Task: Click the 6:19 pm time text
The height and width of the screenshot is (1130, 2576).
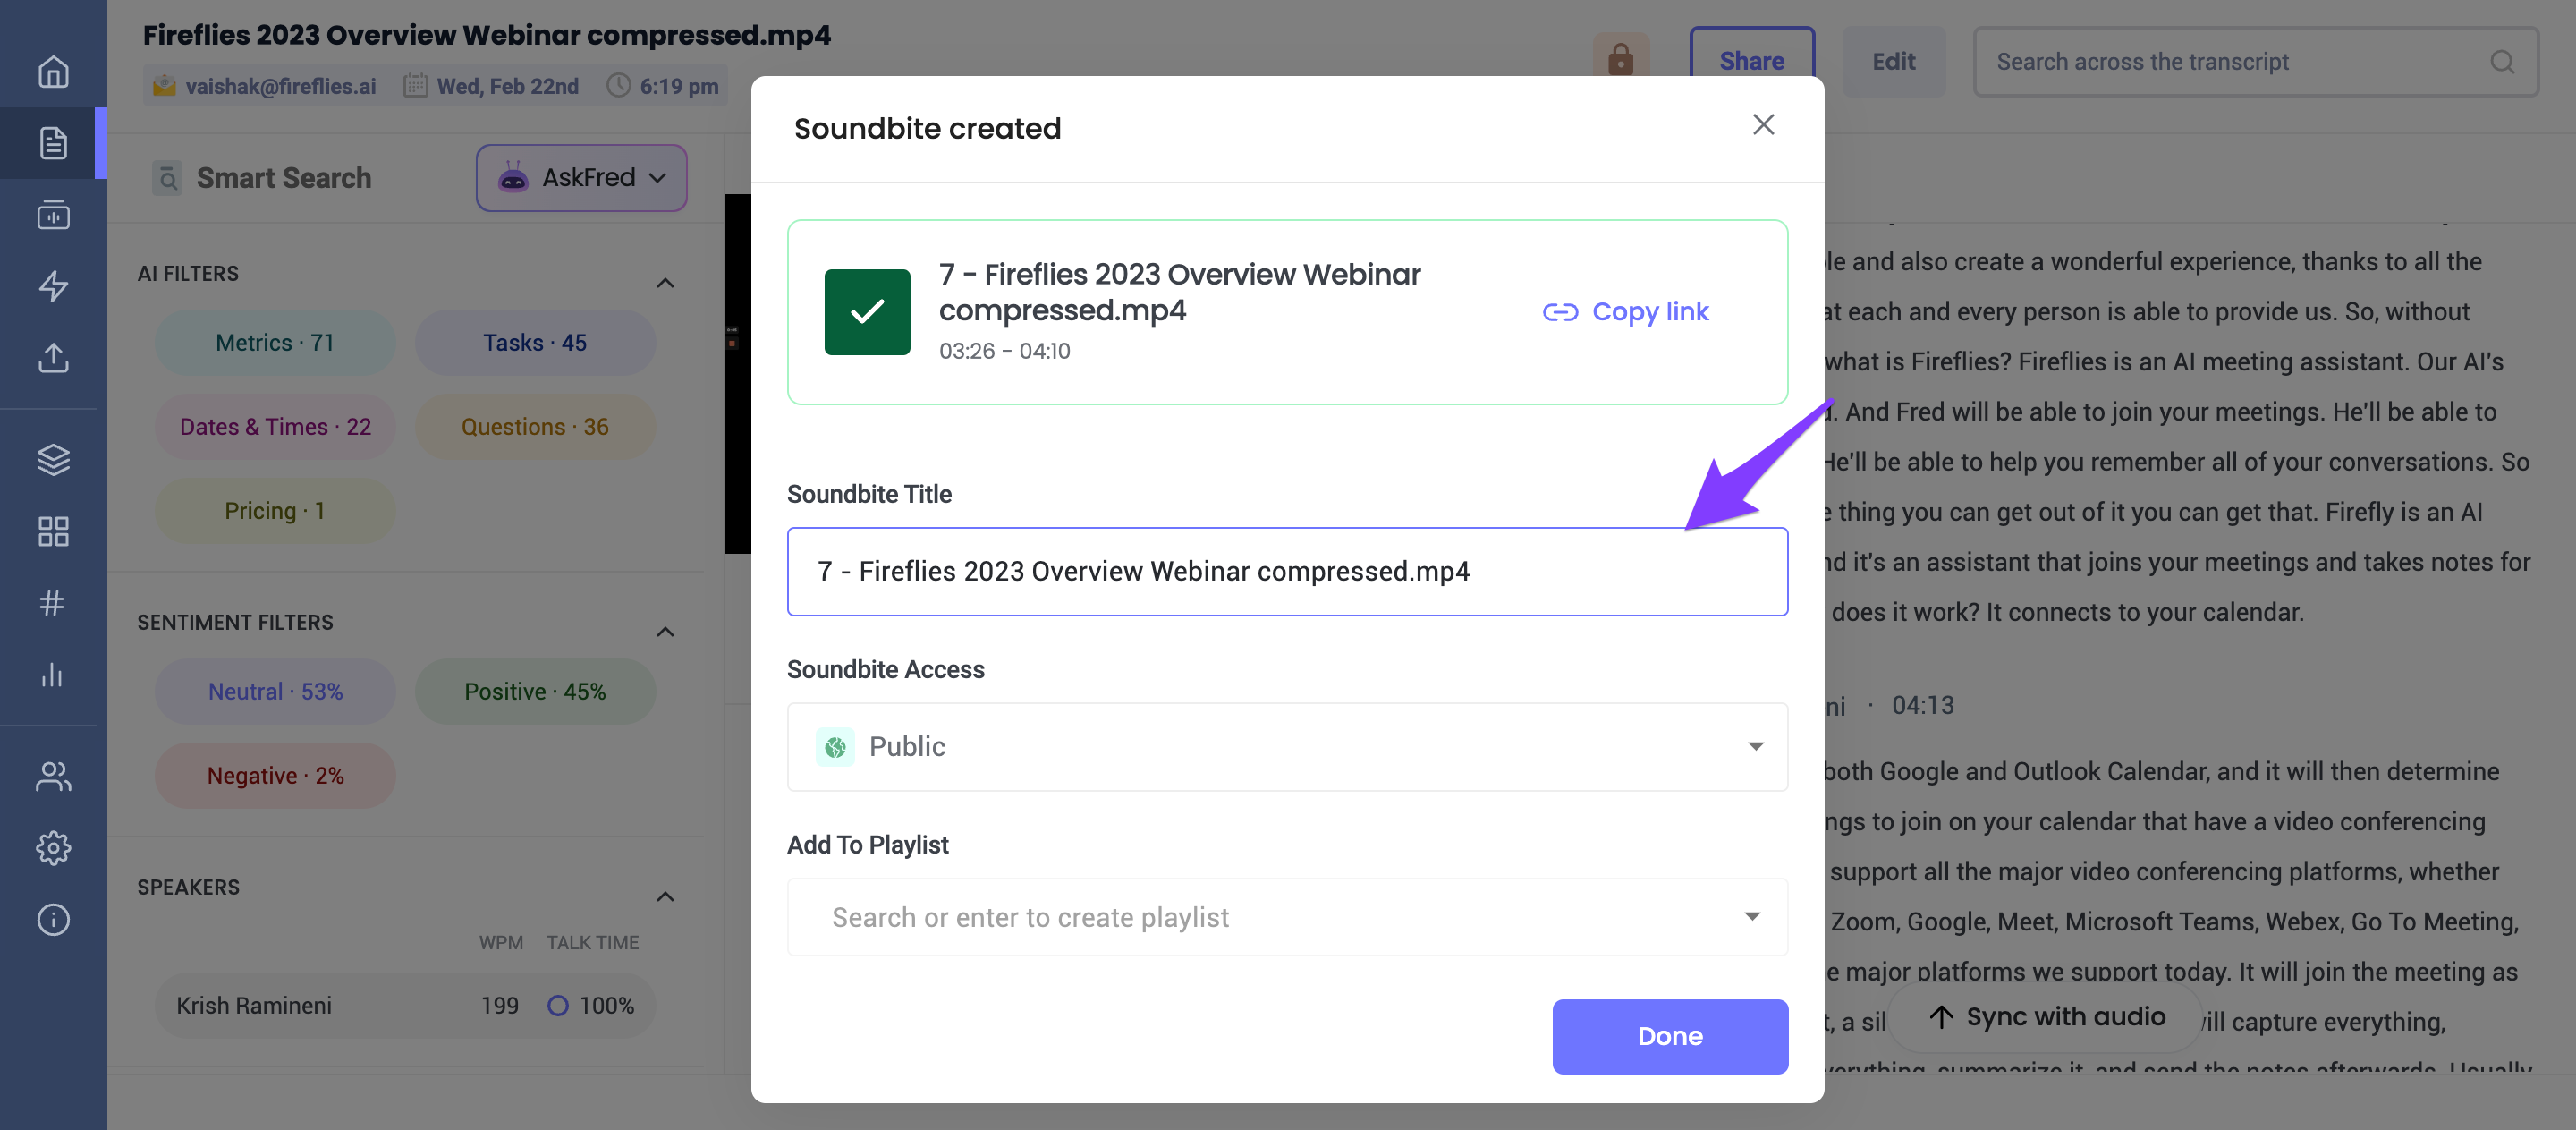Action: pyautogui.click(x=679, y=86)
